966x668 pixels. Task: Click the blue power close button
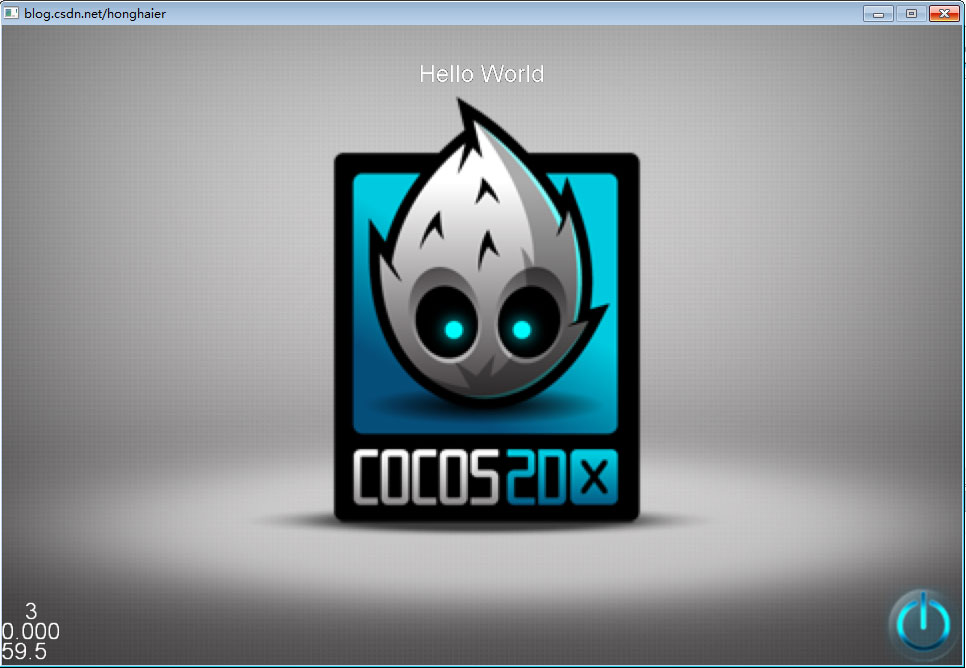coord(922,622)
